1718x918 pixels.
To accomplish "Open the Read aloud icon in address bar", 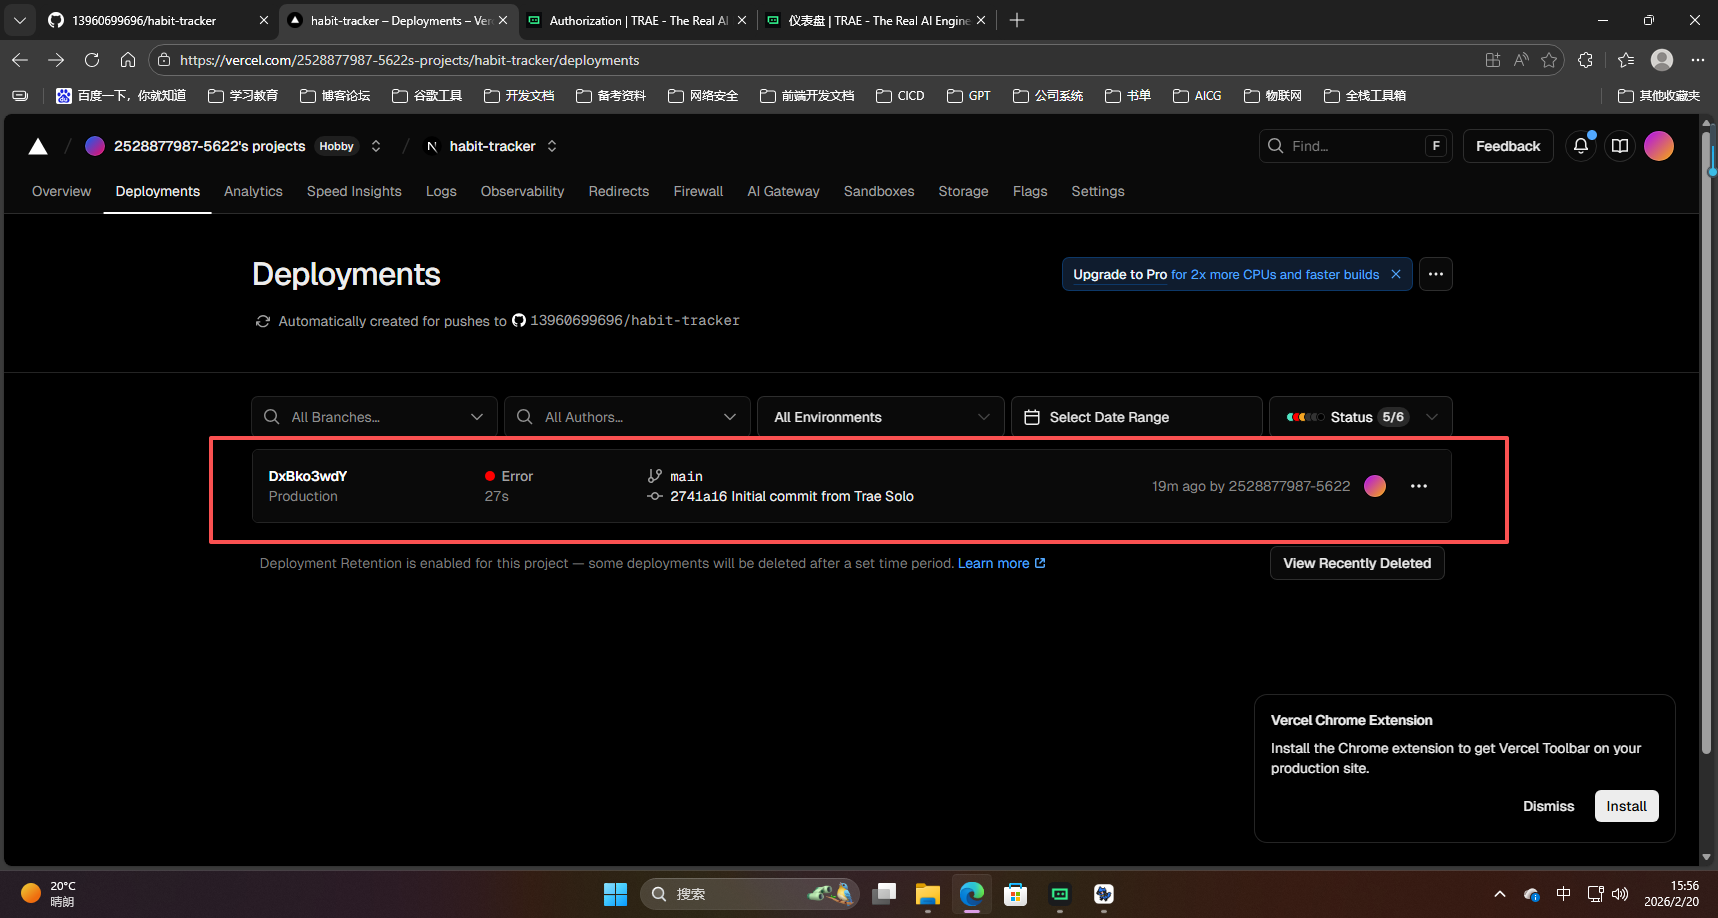I will 1521,60.
